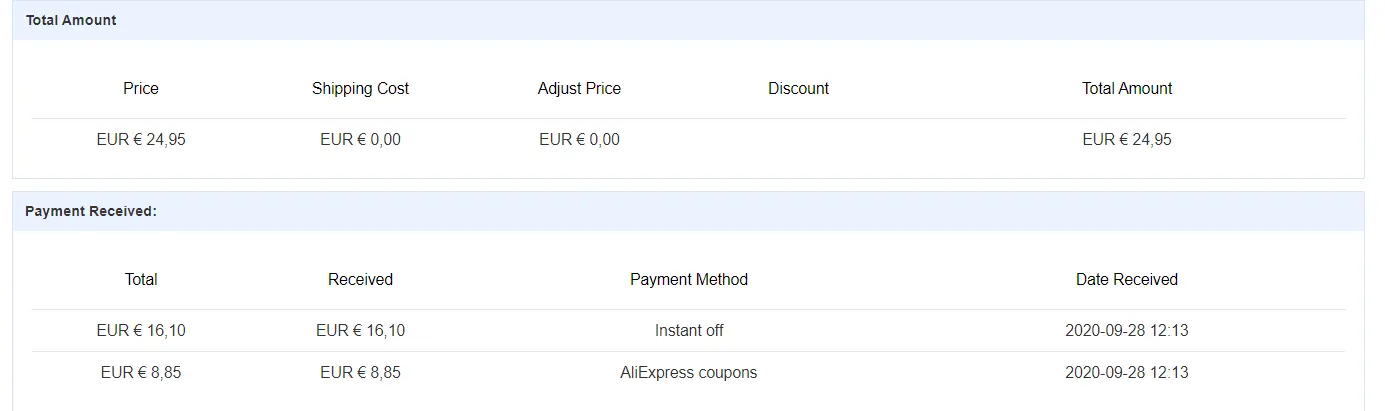Select the Price column header
Image resolution: width=1385 pixels, height=411 pixels.
pyautogui.click(x=141, y=88)
